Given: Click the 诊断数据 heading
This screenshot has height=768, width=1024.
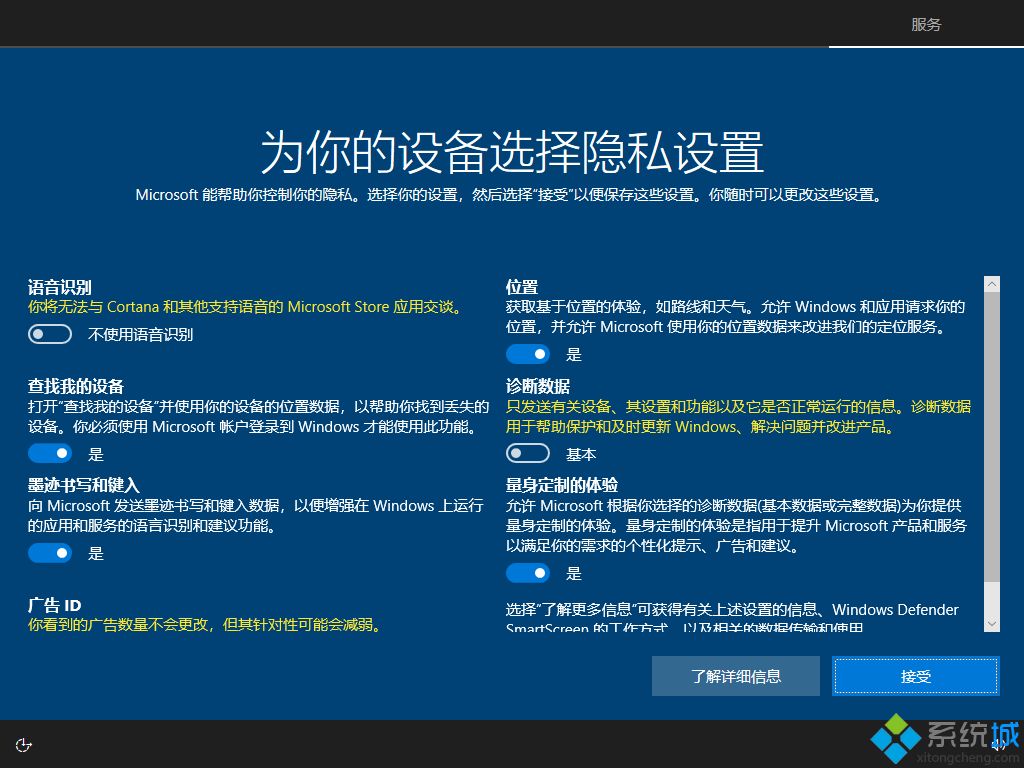Looking at the screenshot, I should tap(537, 386).
